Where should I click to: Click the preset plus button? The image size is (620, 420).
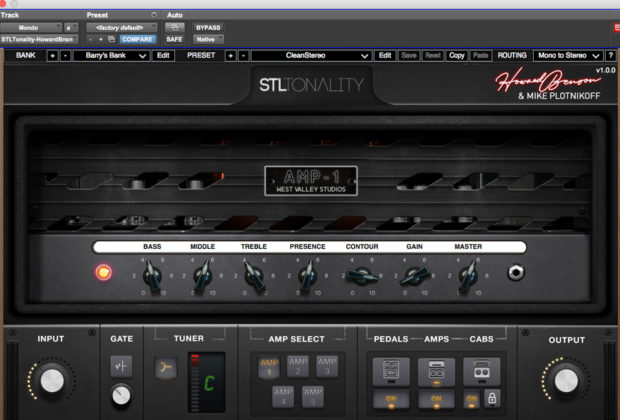(x=230, y=56)
